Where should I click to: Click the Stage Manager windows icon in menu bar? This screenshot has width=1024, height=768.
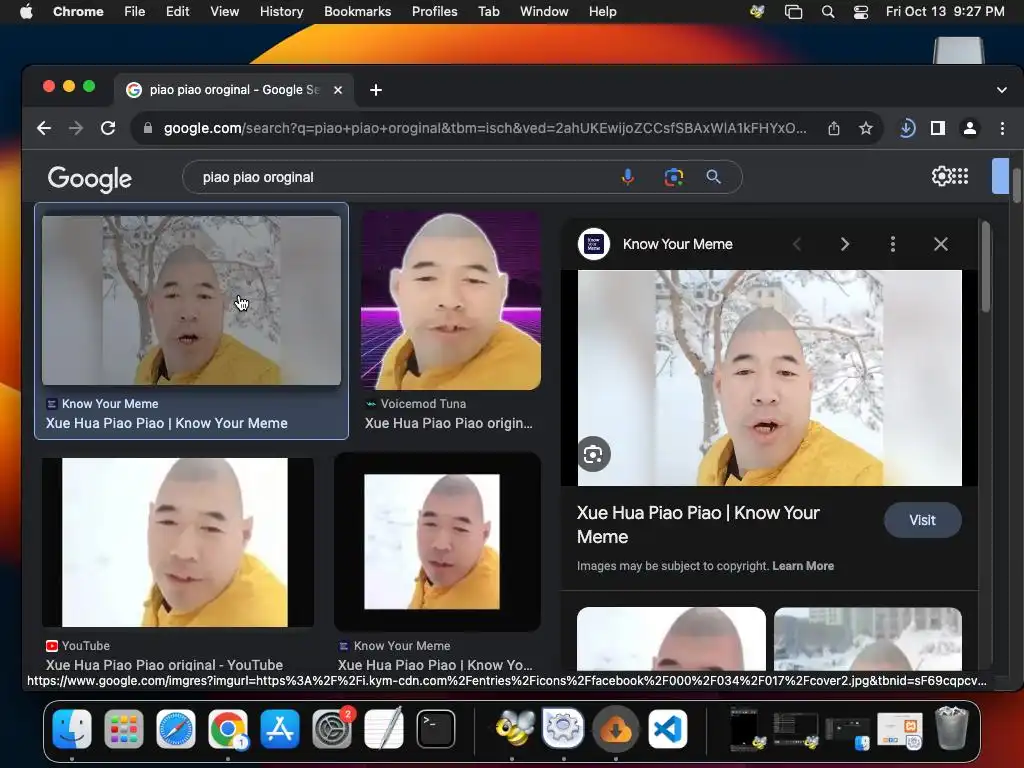click(793, 12)
